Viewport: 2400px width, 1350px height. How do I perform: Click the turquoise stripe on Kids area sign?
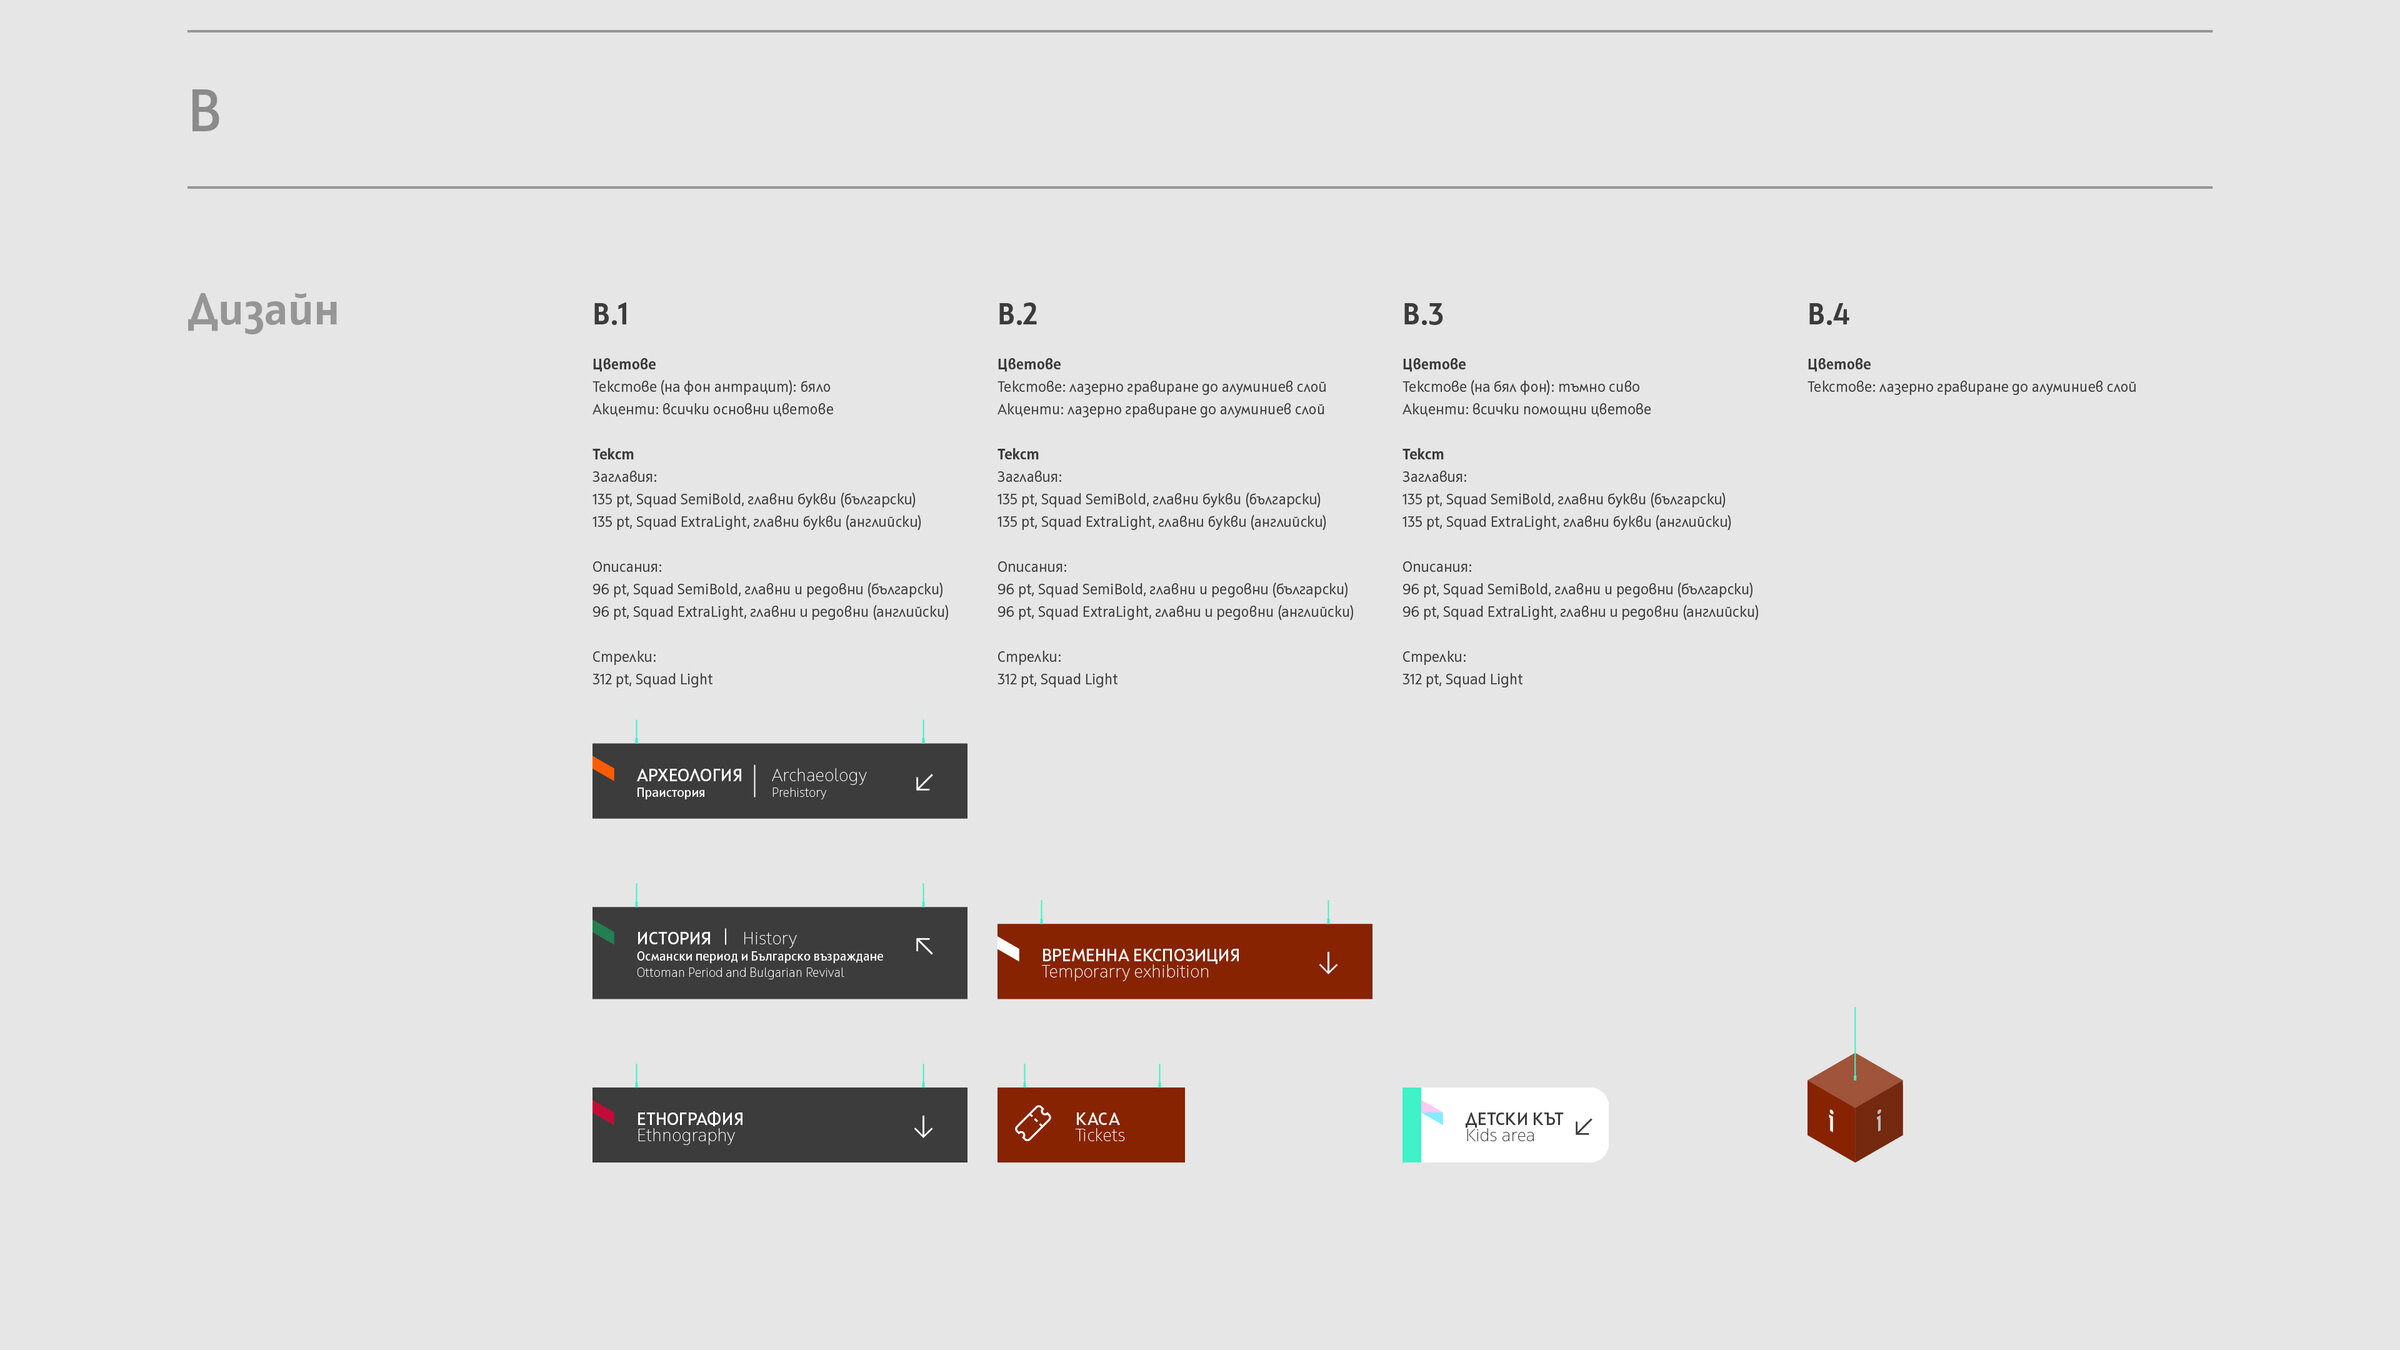pyautogui.click(x=1411, y=1125)
